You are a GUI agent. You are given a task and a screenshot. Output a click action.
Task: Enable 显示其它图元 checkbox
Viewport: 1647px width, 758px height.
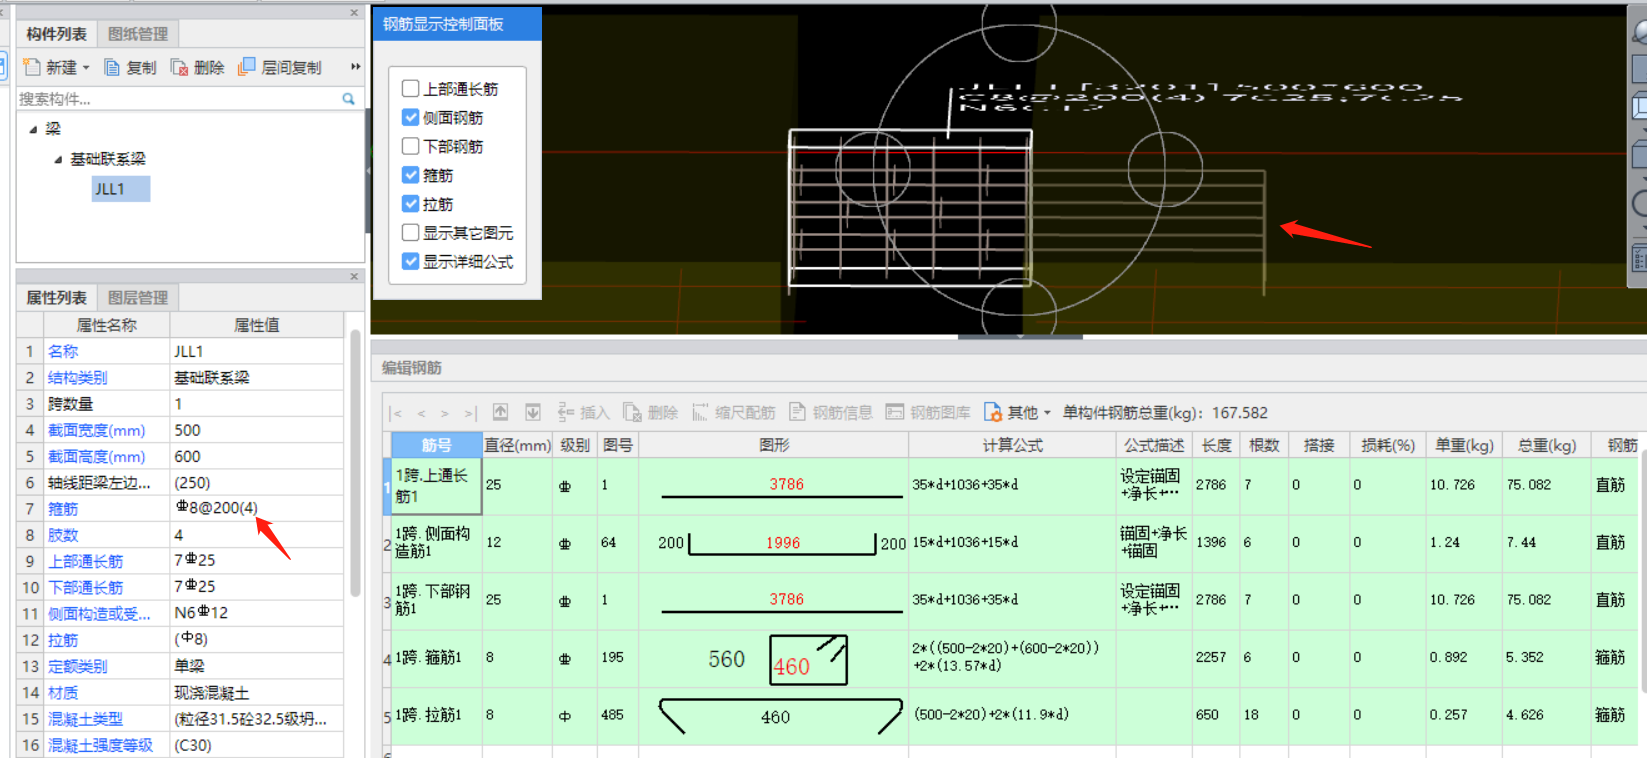[x=410, y=232]
